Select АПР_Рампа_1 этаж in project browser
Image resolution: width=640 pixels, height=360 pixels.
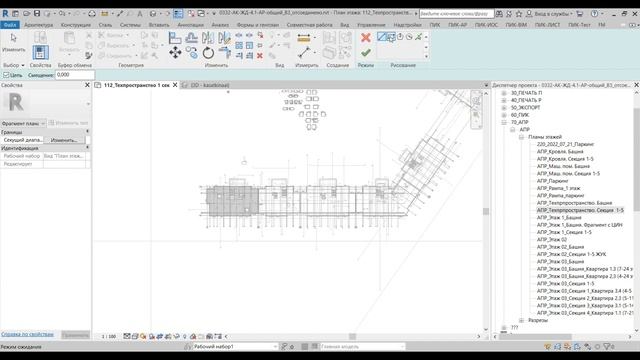[558, 188]
